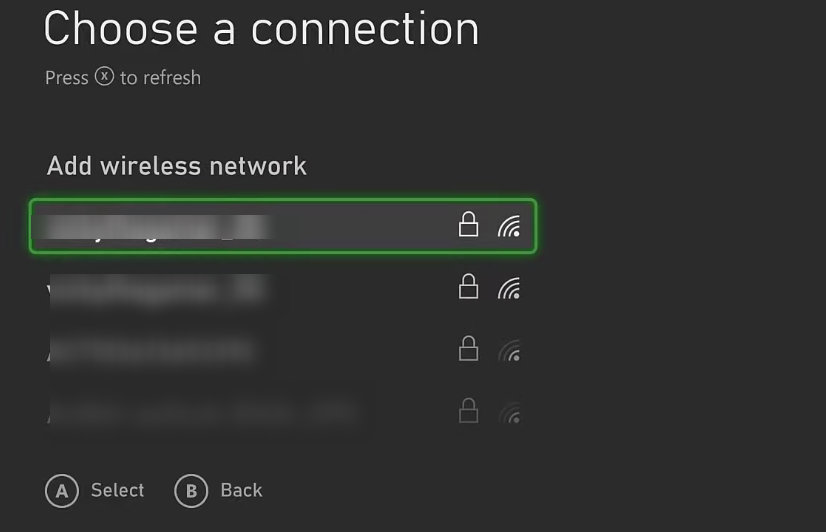Click the 'to refresh' hint text
826x532 pixels.
click(160, 78)
